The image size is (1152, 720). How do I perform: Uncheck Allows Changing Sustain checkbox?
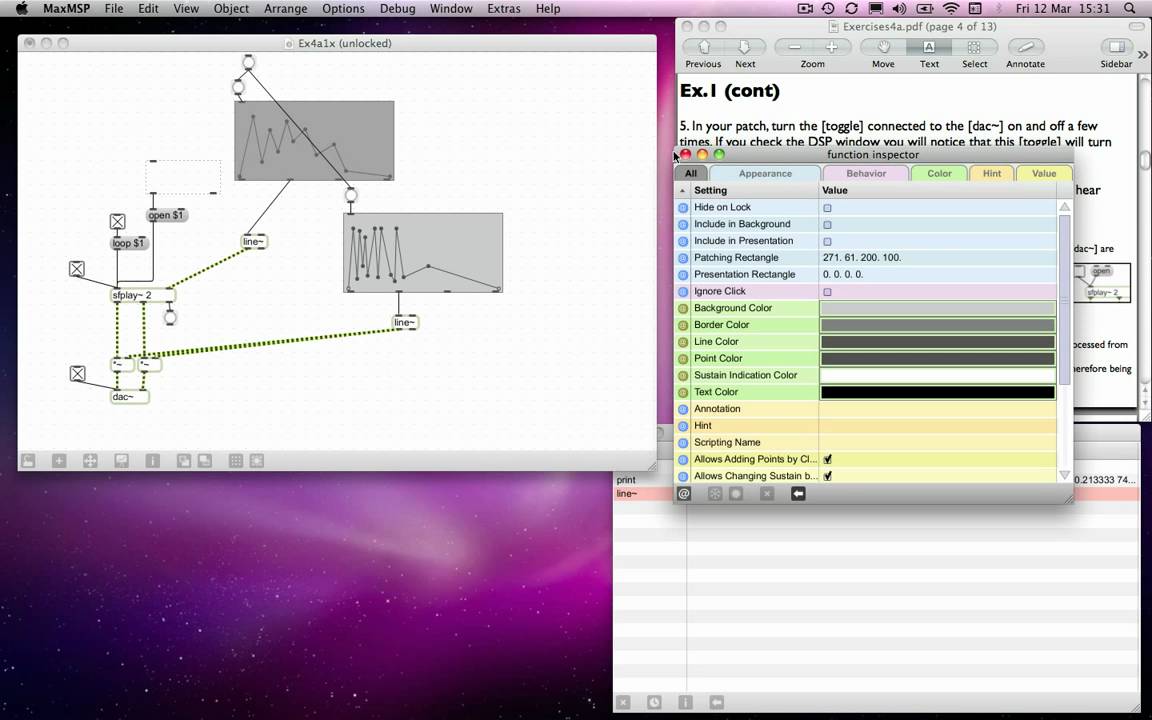827,476
